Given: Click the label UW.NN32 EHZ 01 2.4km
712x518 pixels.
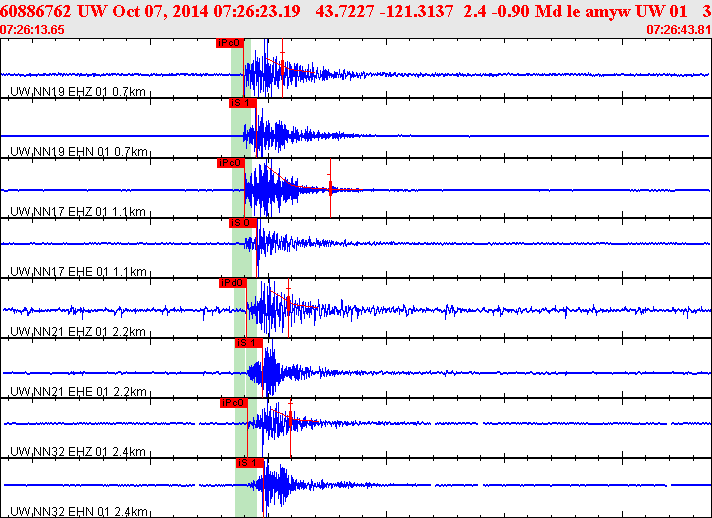Looking at the screenshot, I should coord(78,452).
